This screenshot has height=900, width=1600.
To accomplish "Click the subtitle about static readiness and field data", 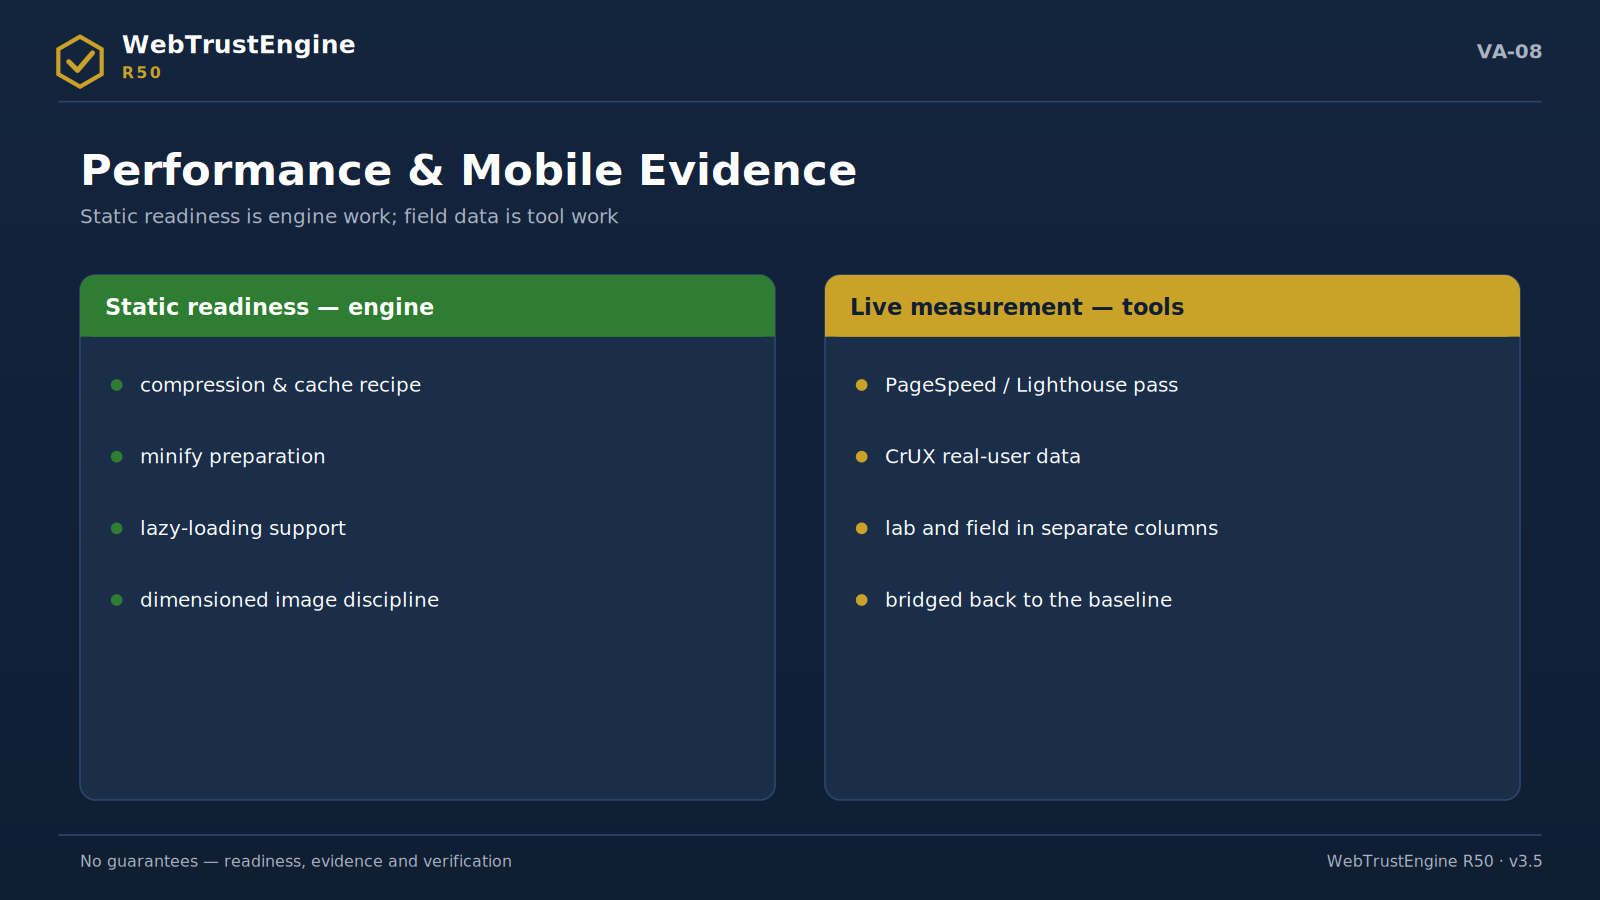I will point(349,216).
